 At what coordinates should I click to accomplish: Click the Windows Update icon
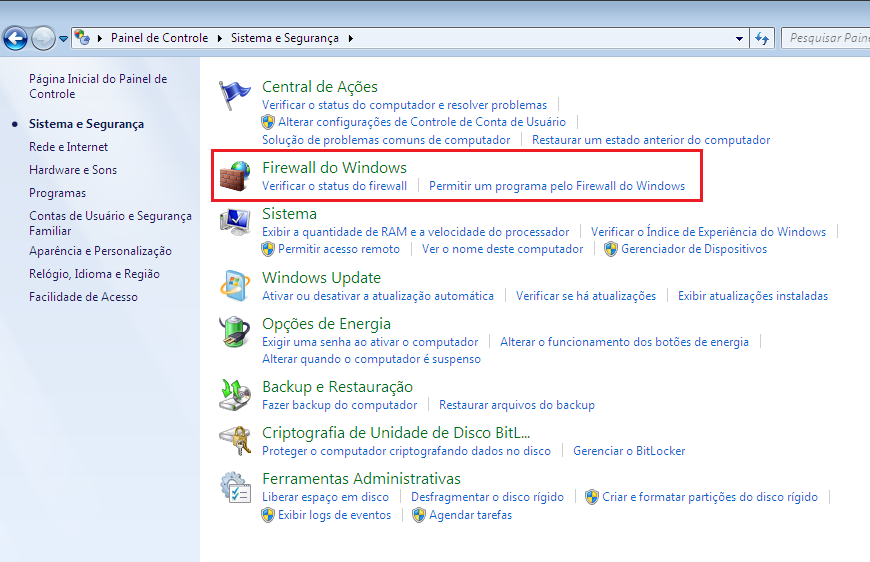[x=235, y=286]
